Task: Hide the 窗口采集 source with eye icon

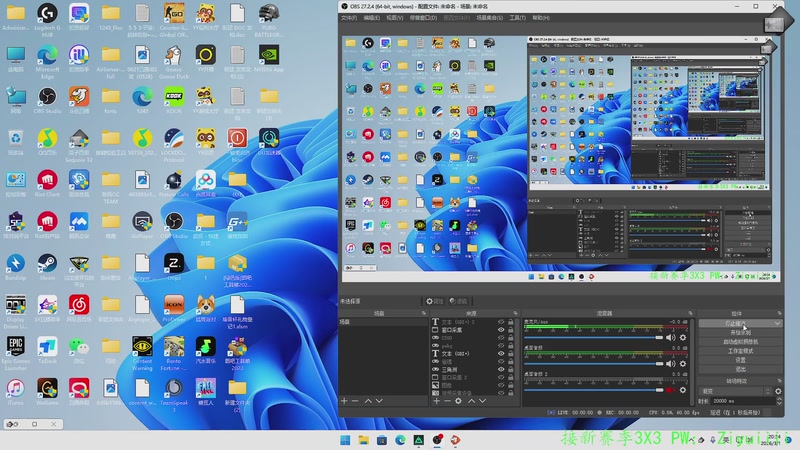Action: point(501,331)
